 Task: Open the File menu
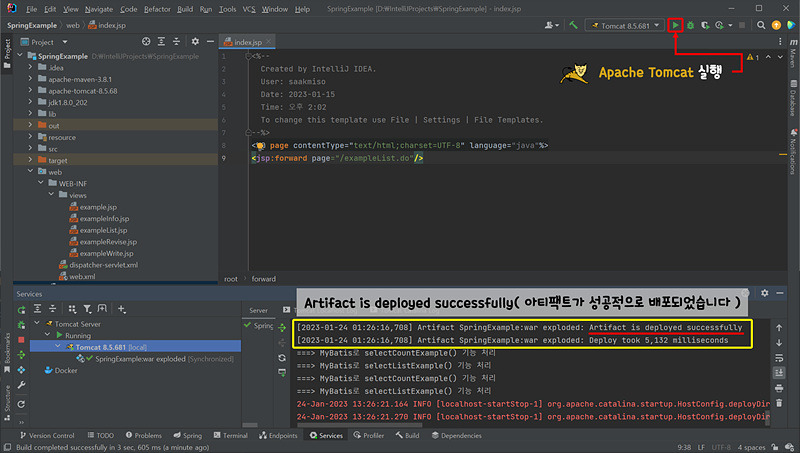pos(31,9)
